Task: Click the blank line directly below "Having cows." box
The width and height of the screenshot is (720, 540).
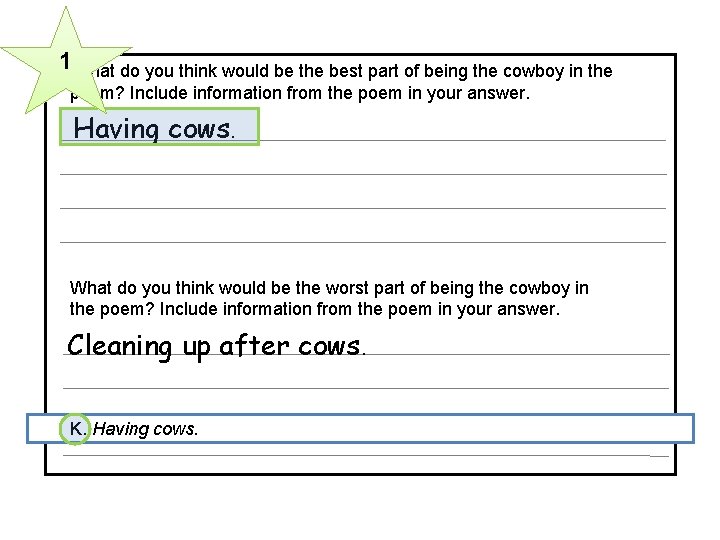Action: pyautogui.click(x=363, y=174)
